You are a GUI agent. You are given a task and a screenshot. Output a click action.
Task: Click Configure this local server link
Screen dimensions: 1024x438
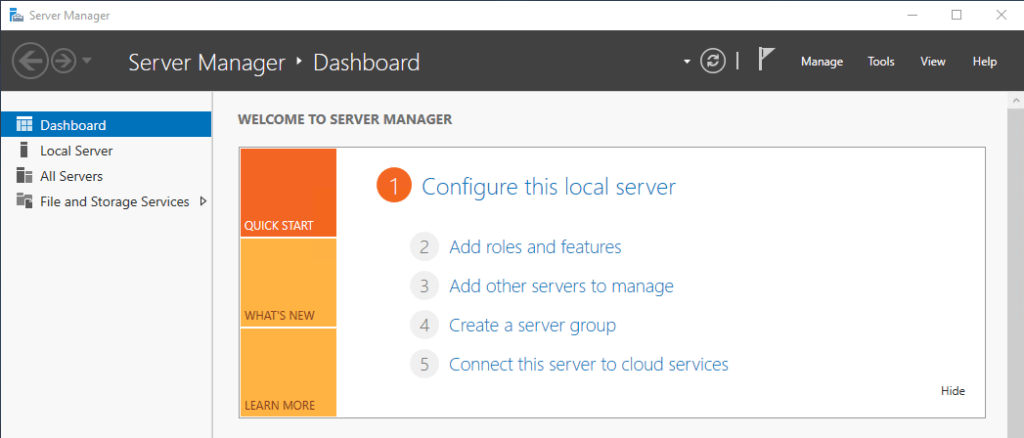(548, 186)
